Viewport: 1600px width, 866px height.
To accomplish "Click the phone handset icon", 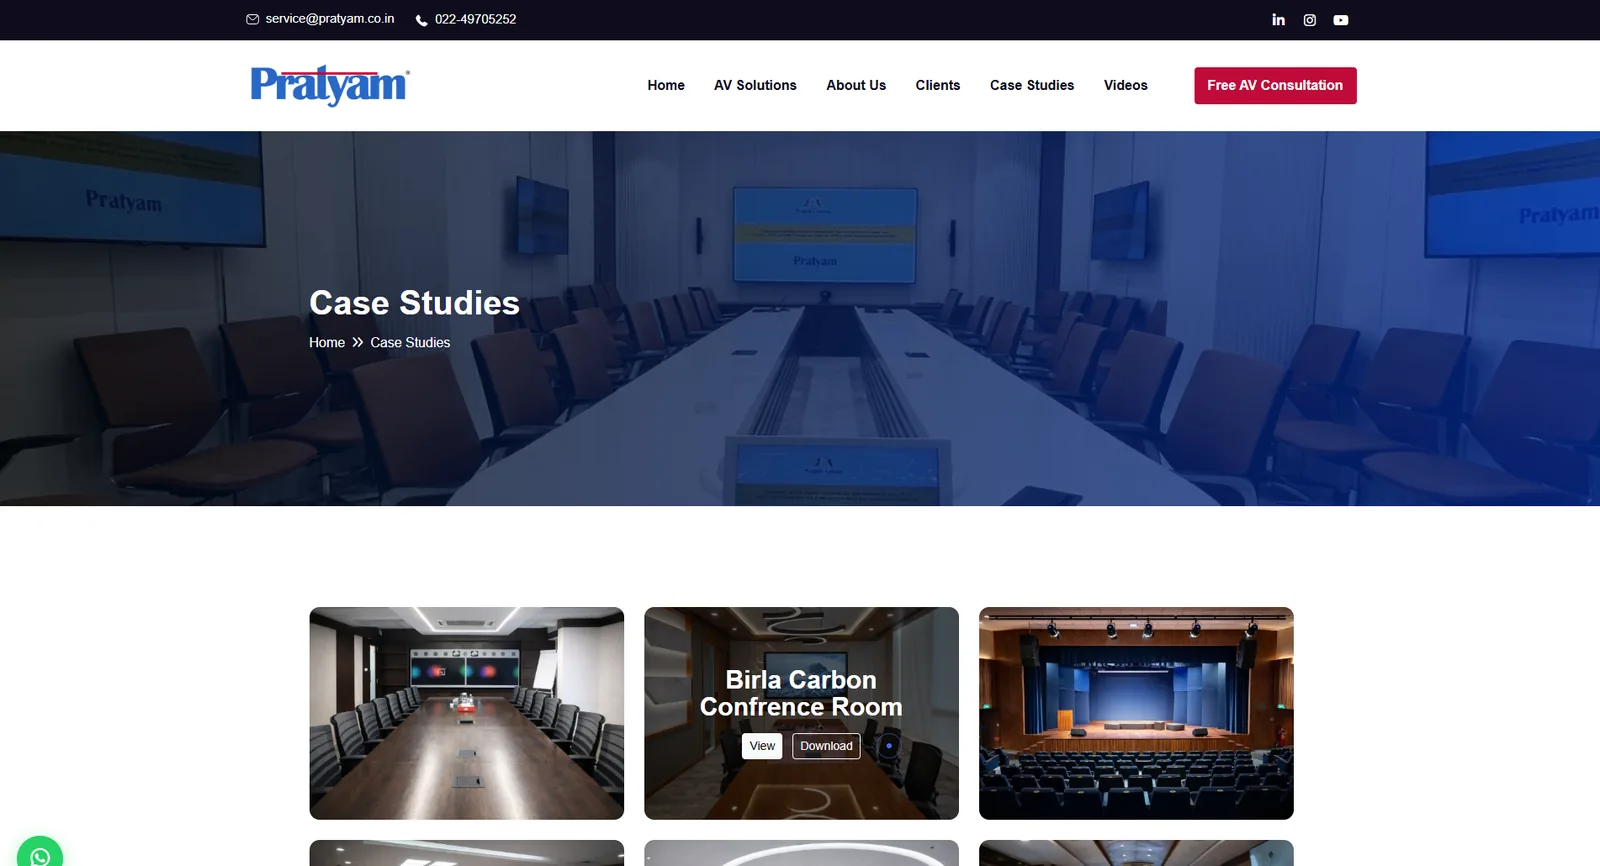I will click(421, 20).
